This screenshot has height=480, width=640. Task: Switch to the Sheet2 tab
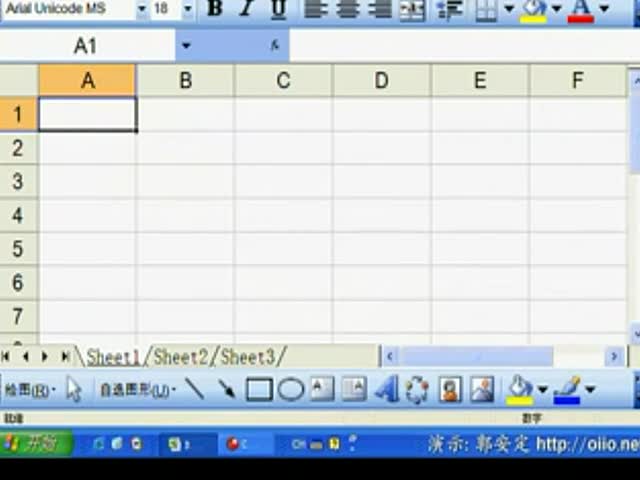coord(181,357)
